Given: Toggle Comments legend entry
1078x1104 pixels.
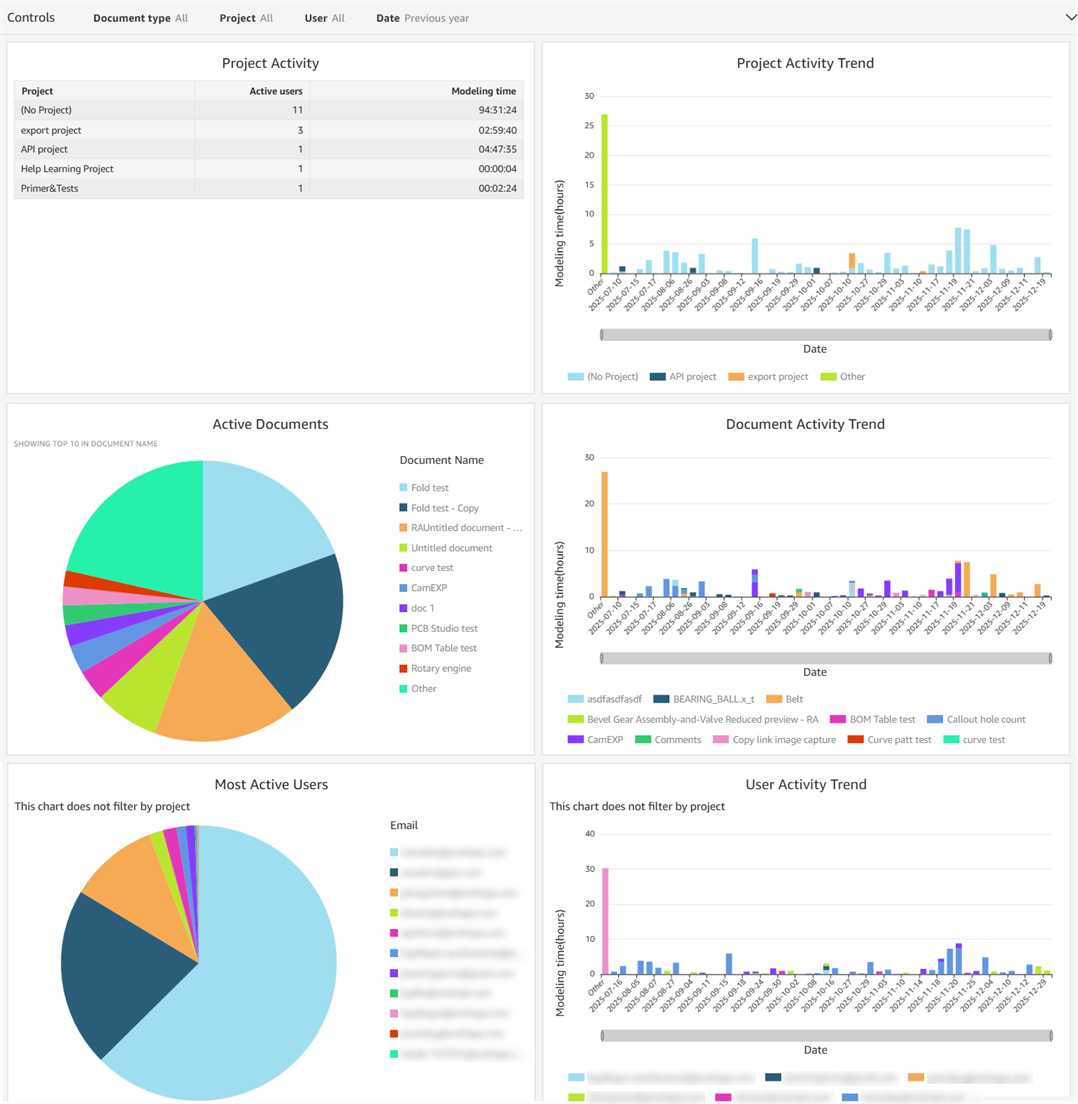Looking at the screenshot, I should (x=668, y=740).
